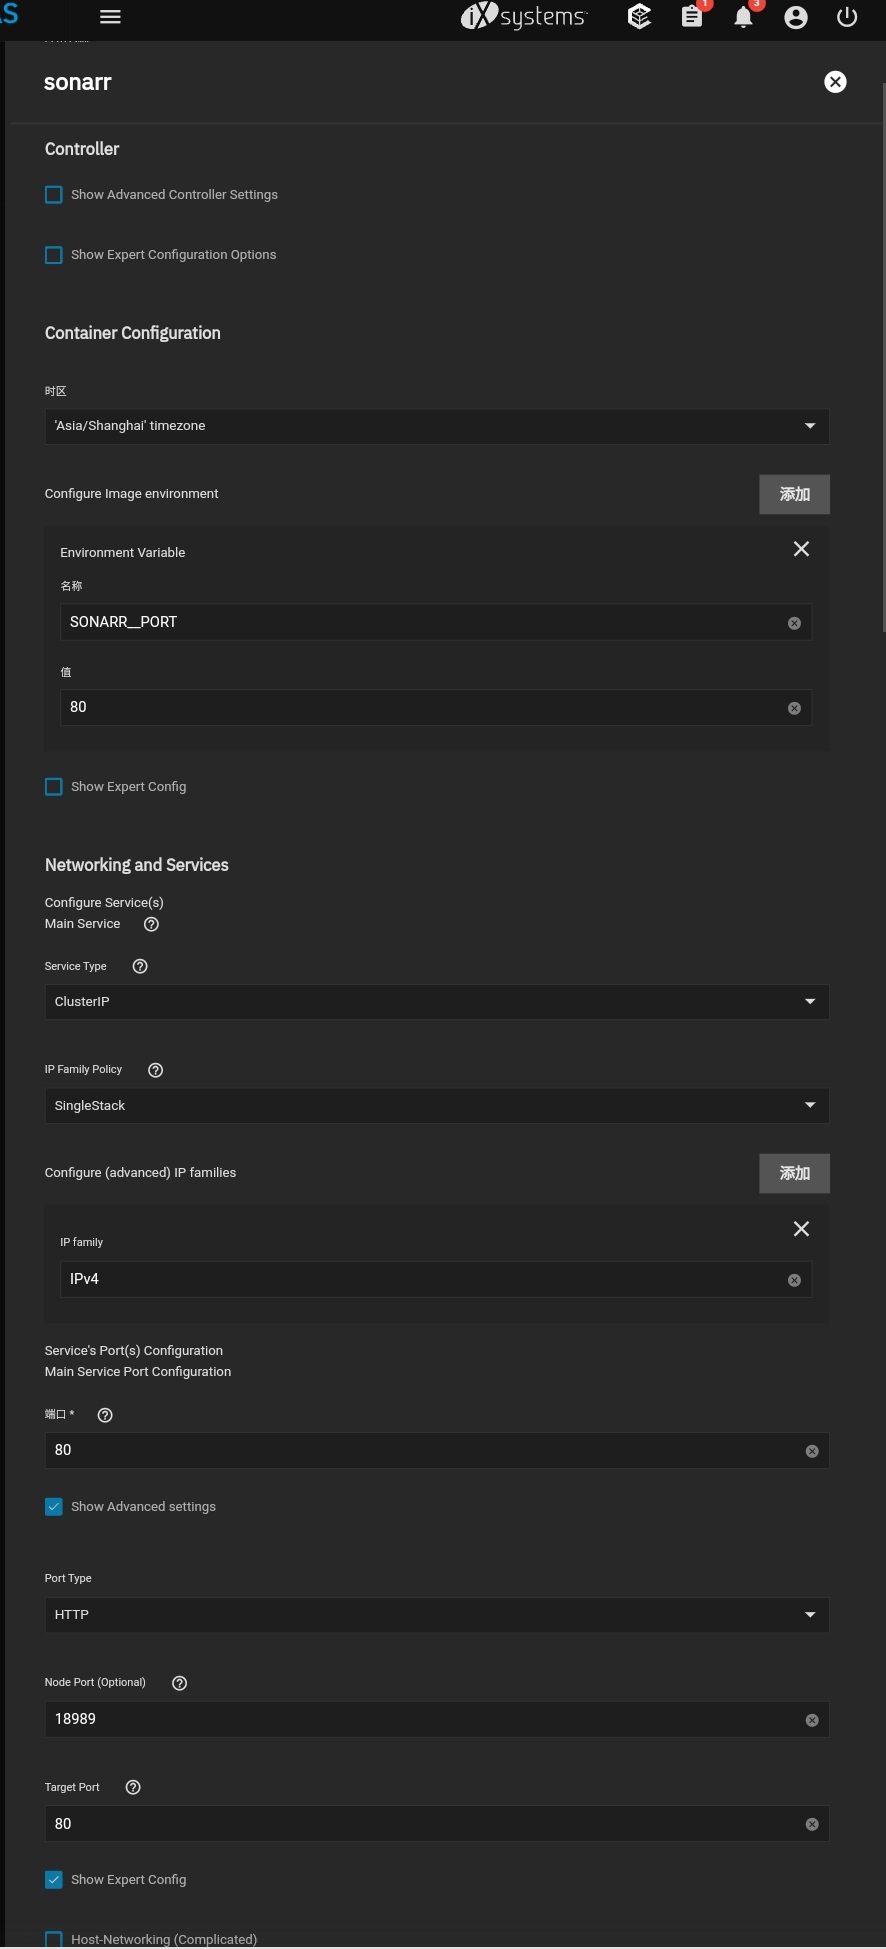The width and height of the screenshot is (886, 1949).
Task: Open the Service Type ClusterIP dropdown
Action: (x=437, y=1002)
